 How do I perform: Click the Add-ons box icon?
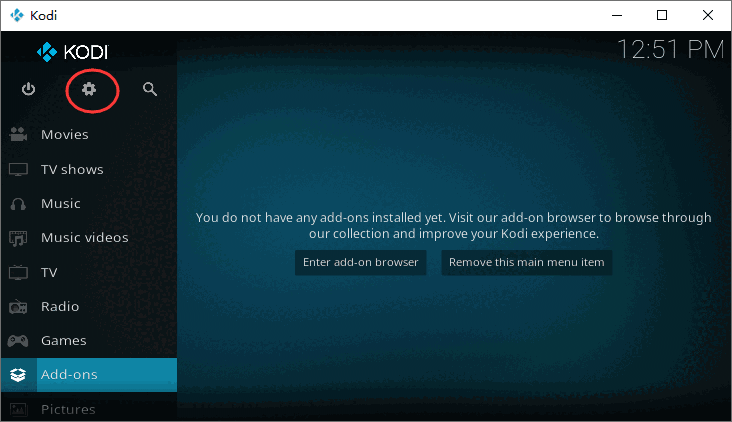click(18, 375)
